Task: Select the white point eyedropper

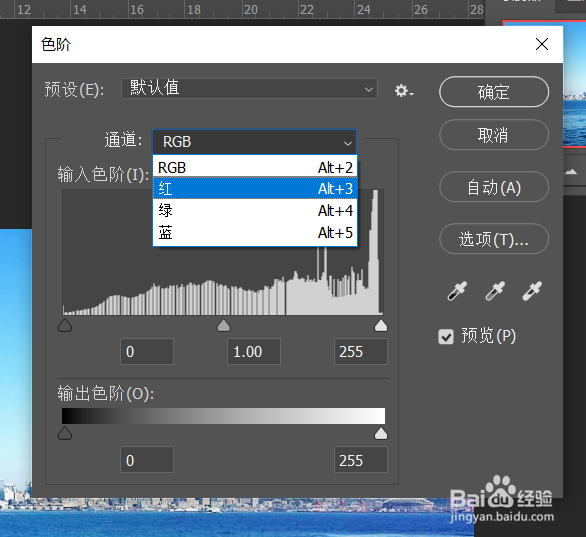Action: click(x=532, y=291)
